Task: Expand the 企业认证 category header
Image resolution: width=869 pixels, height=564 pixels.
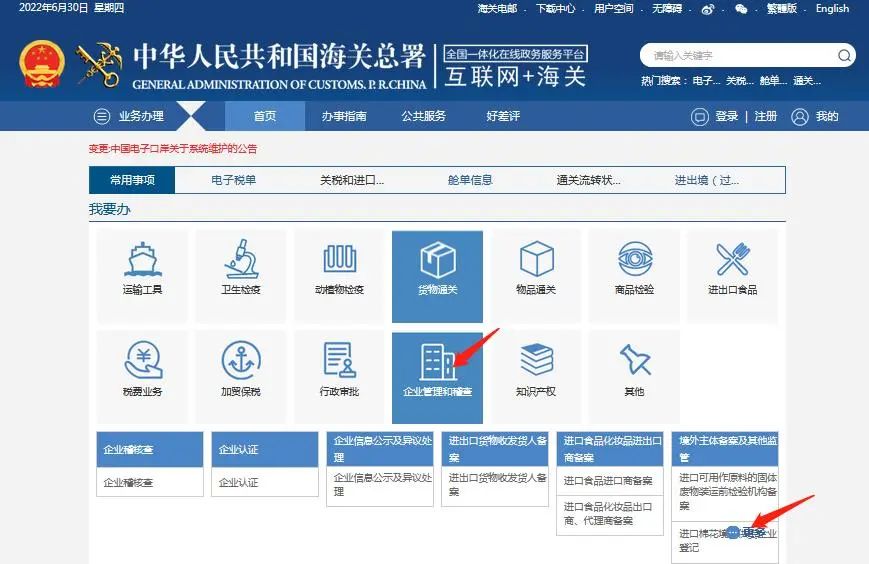Action: click(x=265, y=449)
